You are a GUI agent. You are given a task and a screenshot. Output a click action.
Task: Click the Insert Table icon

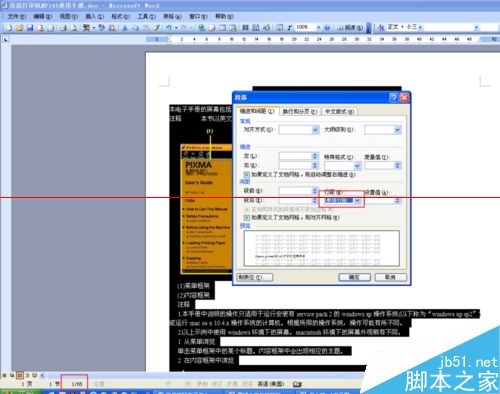[222, 28]
